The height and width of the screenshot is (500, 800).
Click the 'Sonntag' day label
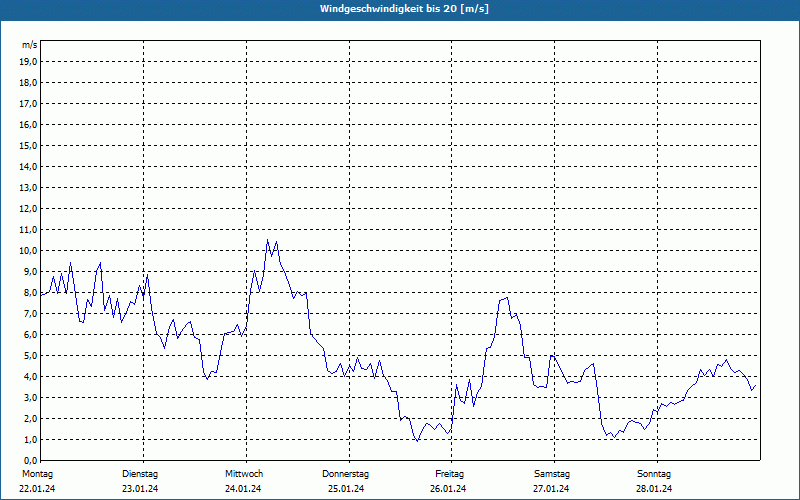pos(654,474)
